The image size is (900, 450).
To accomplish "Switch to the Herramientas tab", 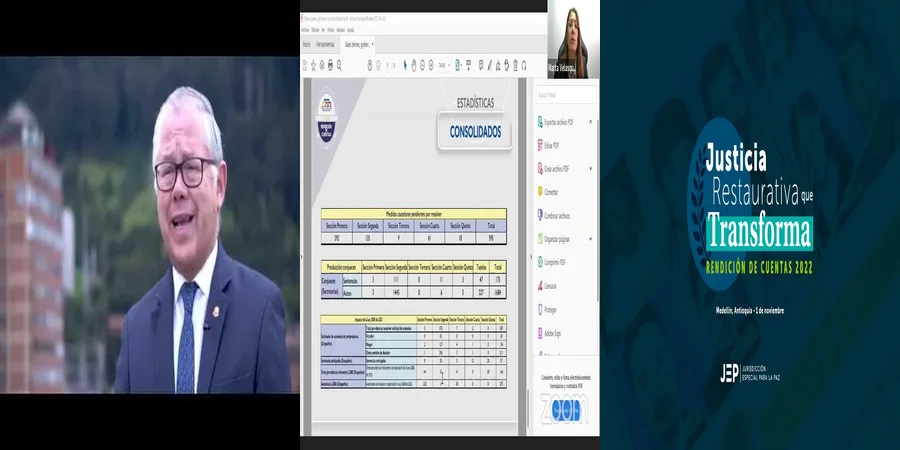I will (325, 44).
